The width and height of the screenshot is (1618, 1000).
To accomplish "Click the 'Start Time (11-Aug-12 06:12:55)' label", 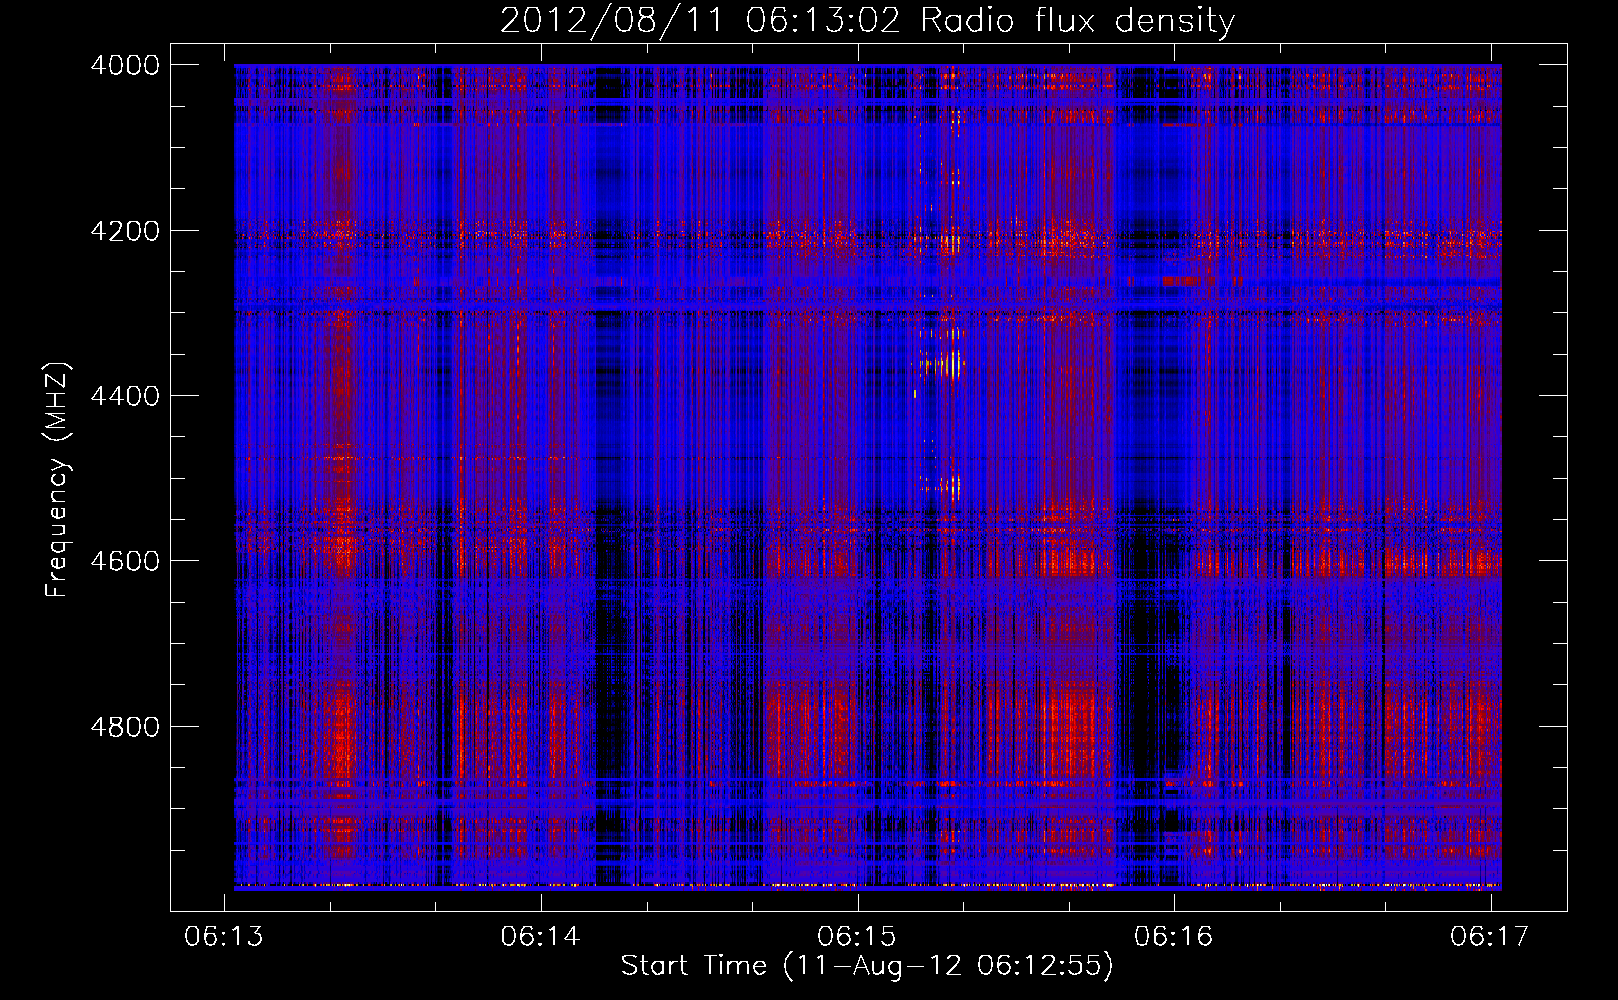I will 867,966.
